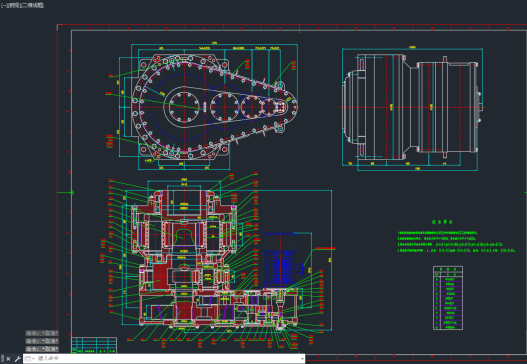Select the title block at drawing bottom-left

click(x=94, y=345)
